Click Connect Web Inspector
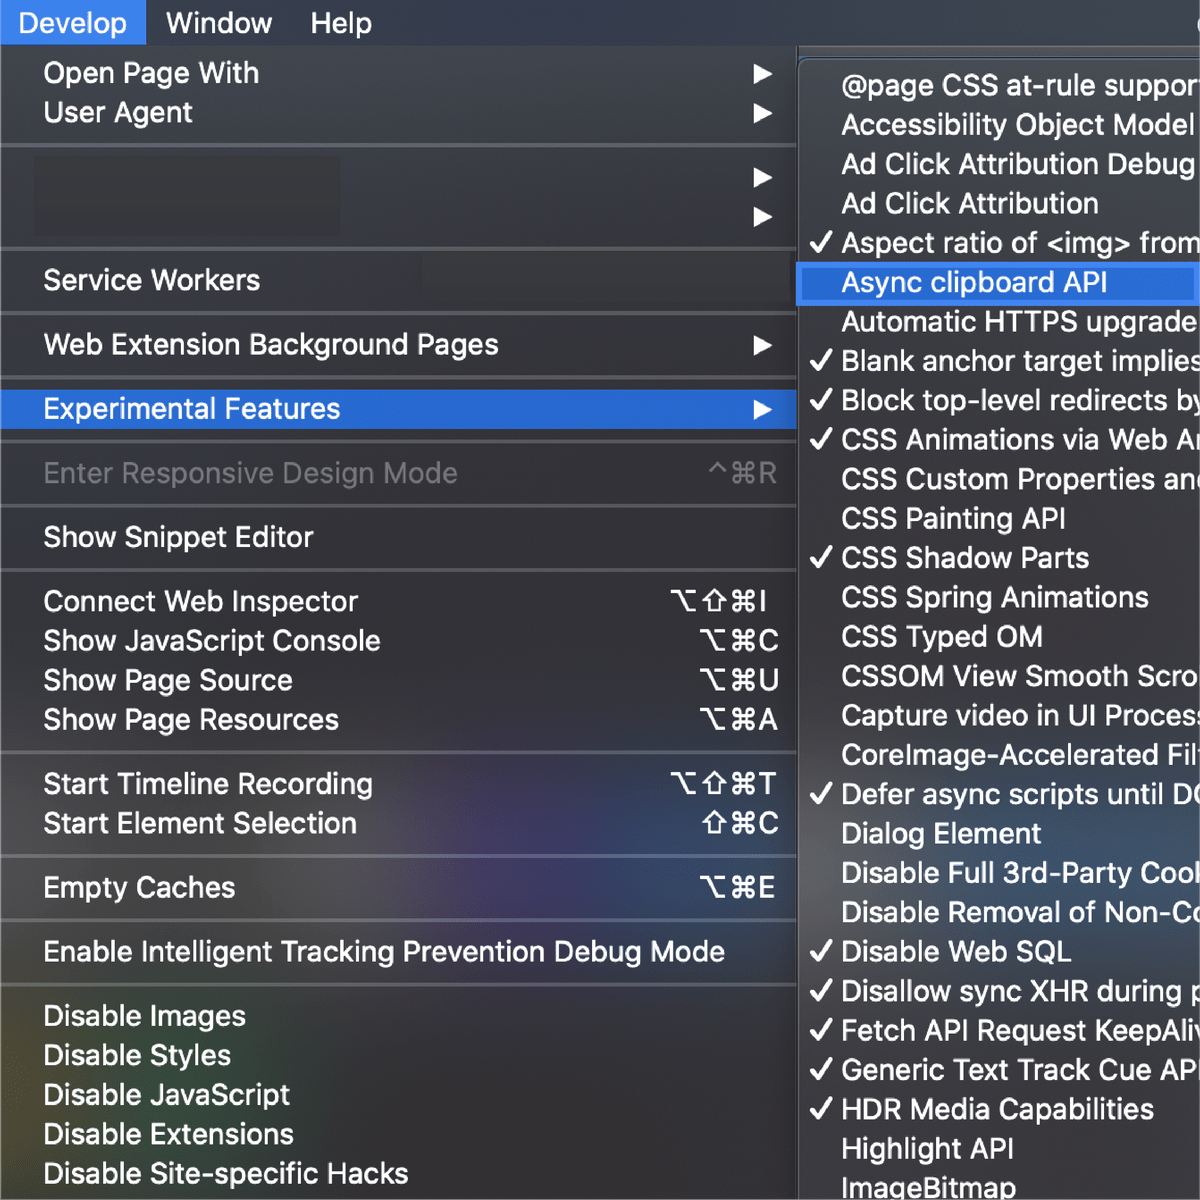 (200, 602)
